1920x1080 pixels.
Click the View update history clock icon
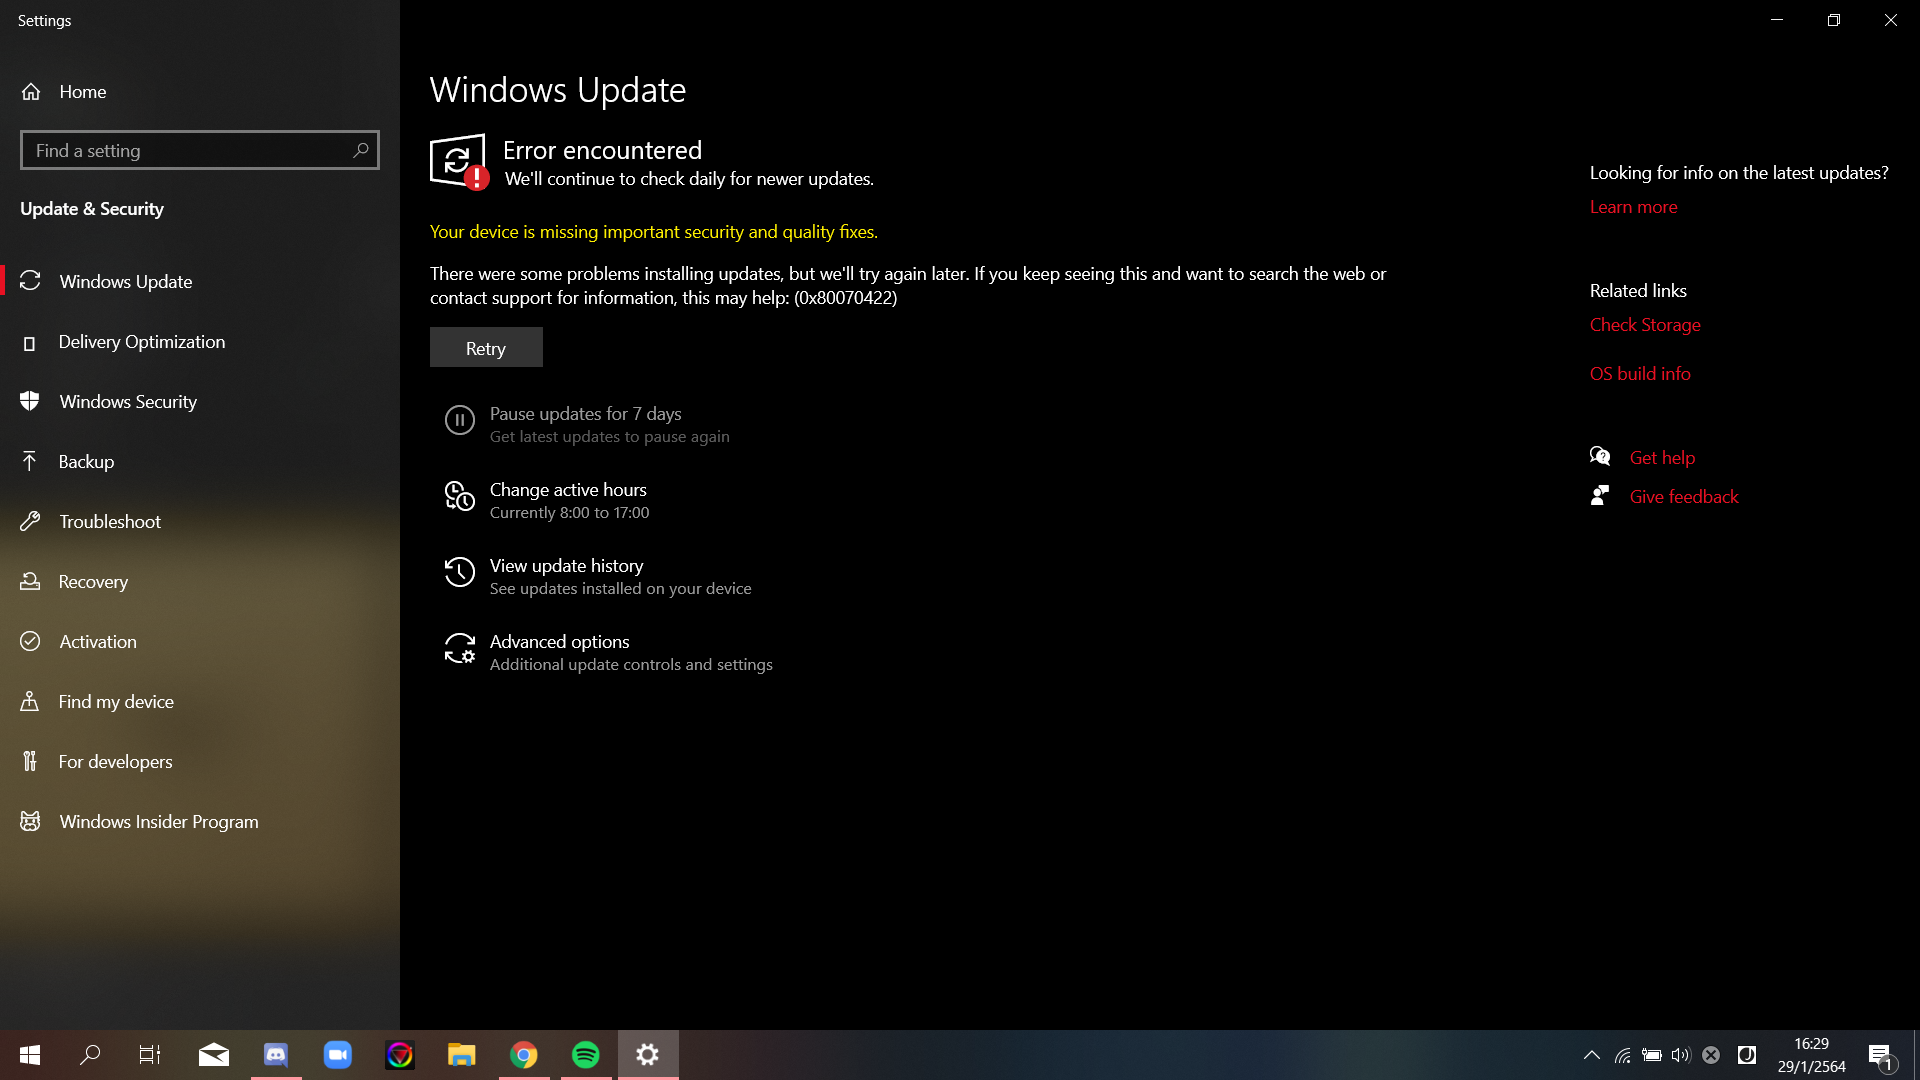[x=459, y=573]
